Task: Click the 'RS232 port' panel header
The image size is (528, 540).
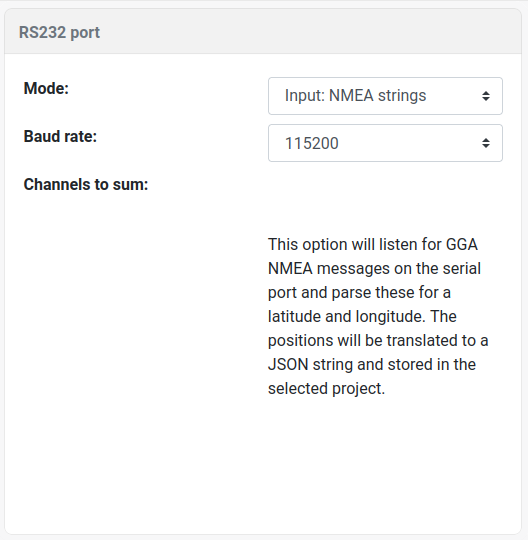Action: (263, 32)
